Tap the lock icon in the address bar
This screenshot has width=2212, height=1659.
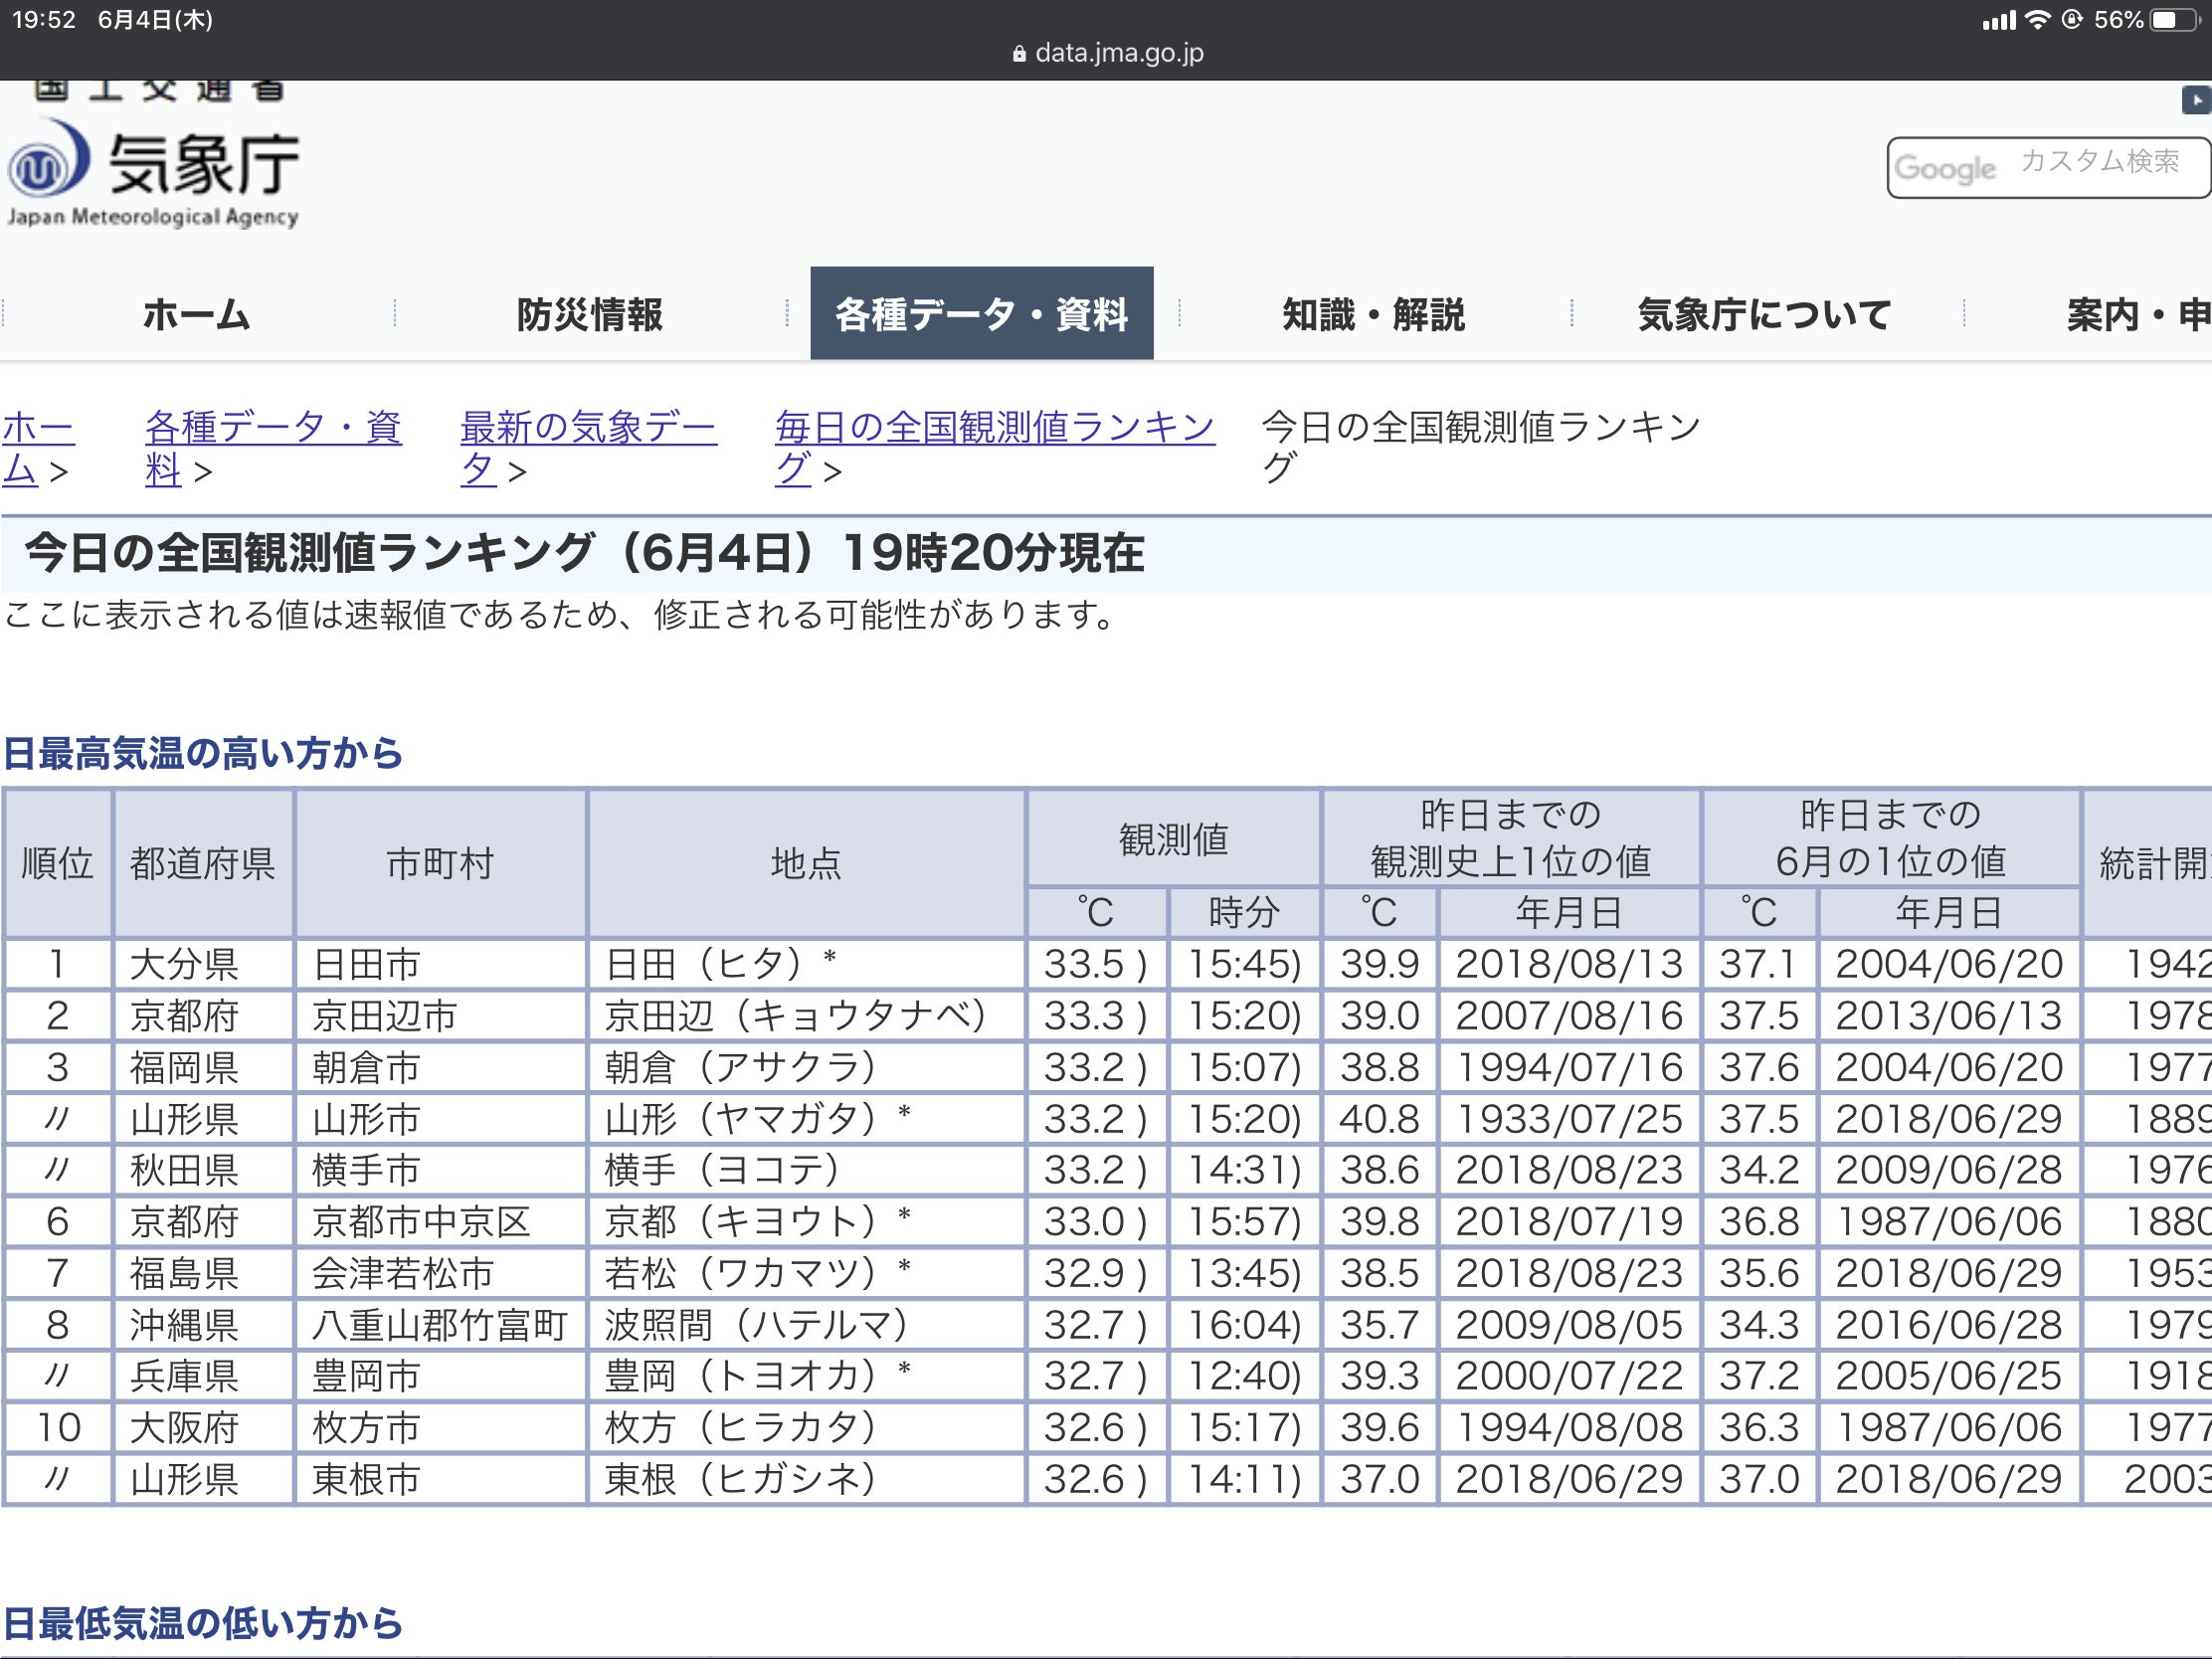[x=1019, y=54]
